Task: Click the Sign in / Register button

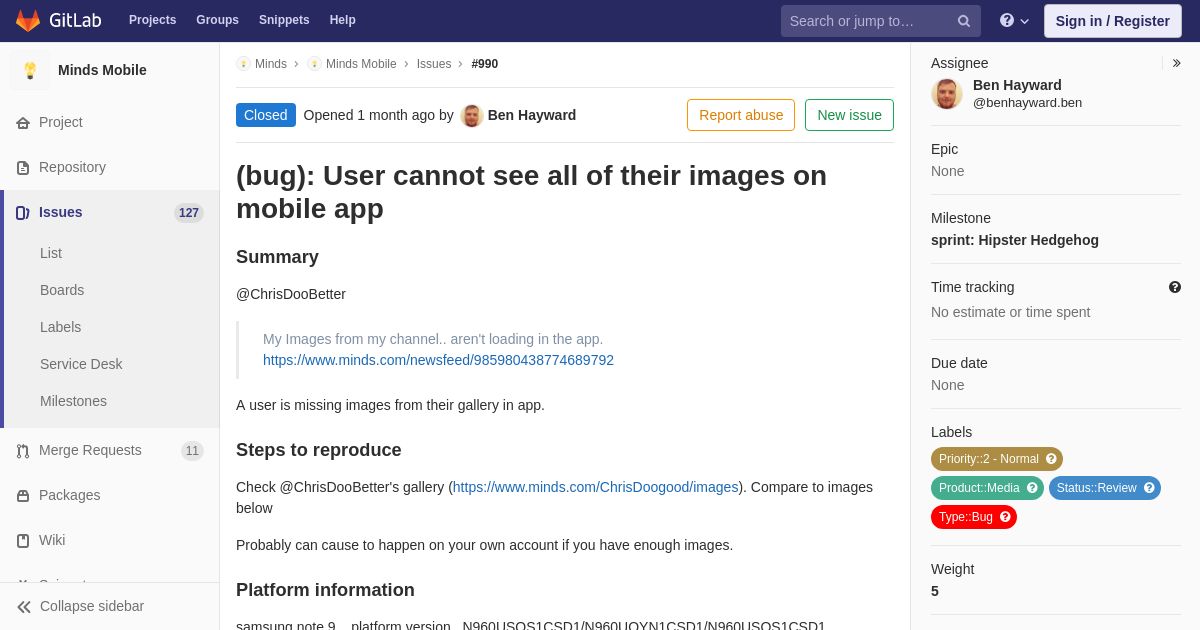Action: (1112, 21)
